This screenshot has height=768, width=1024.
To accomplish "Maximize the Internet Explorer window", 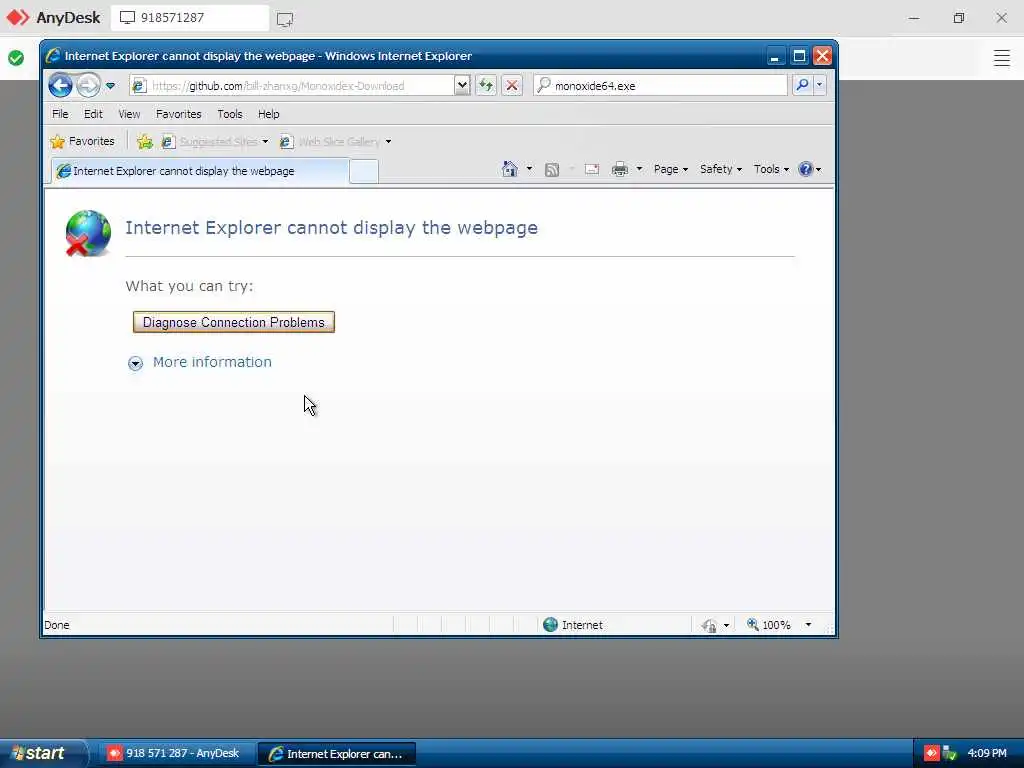I will [799, 56].
